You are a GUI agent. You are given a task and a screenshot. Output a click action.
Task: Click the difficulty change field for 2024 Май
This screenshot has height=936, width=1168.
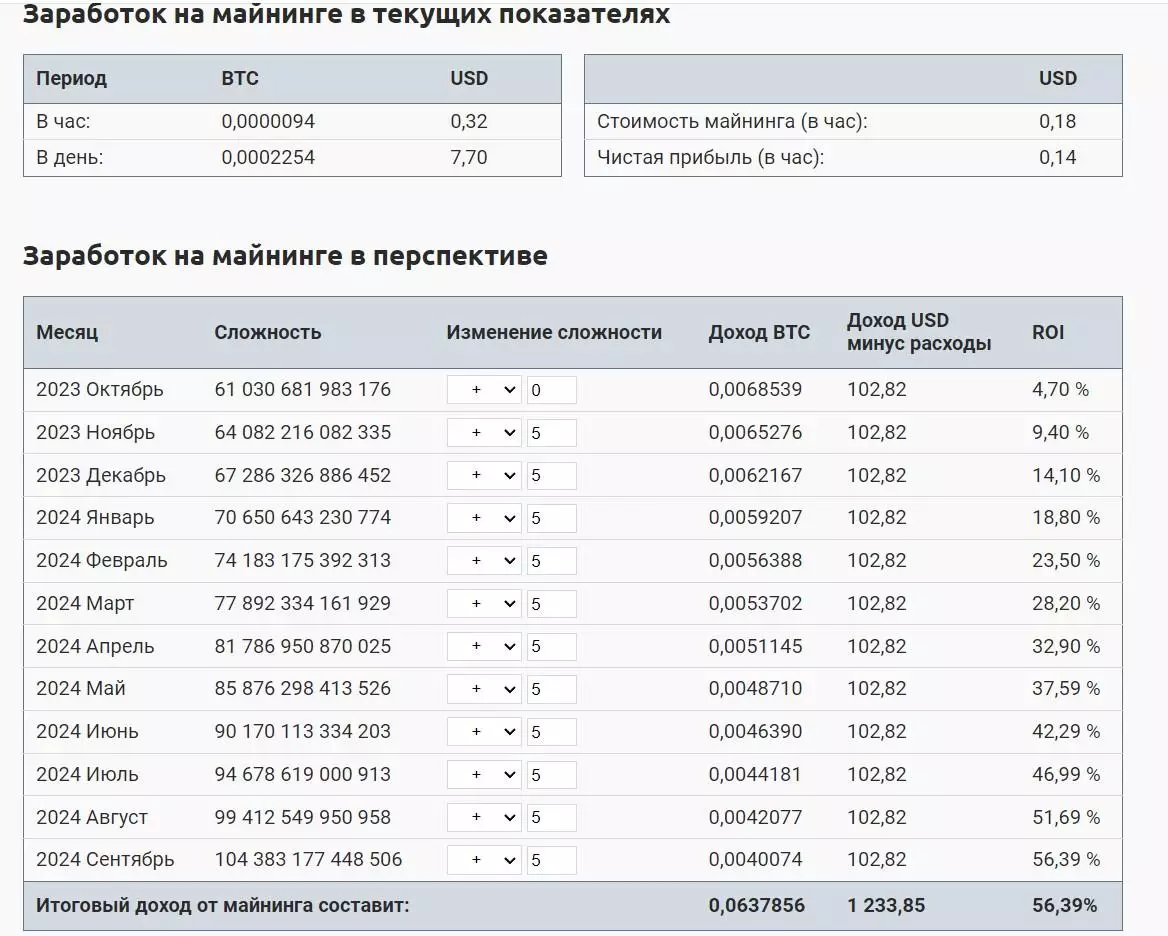(552, 690)
